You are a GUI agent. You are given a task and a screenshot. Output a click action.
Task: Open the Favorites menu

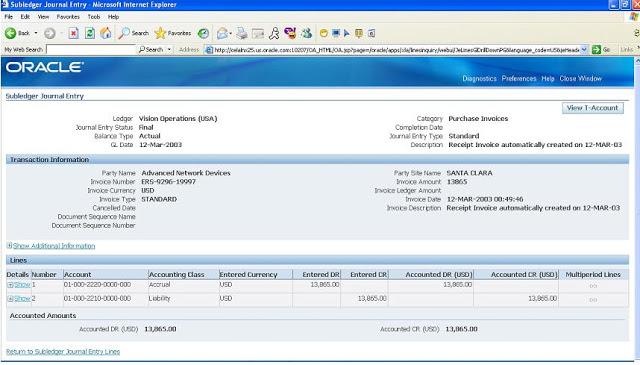click(68, 17)
